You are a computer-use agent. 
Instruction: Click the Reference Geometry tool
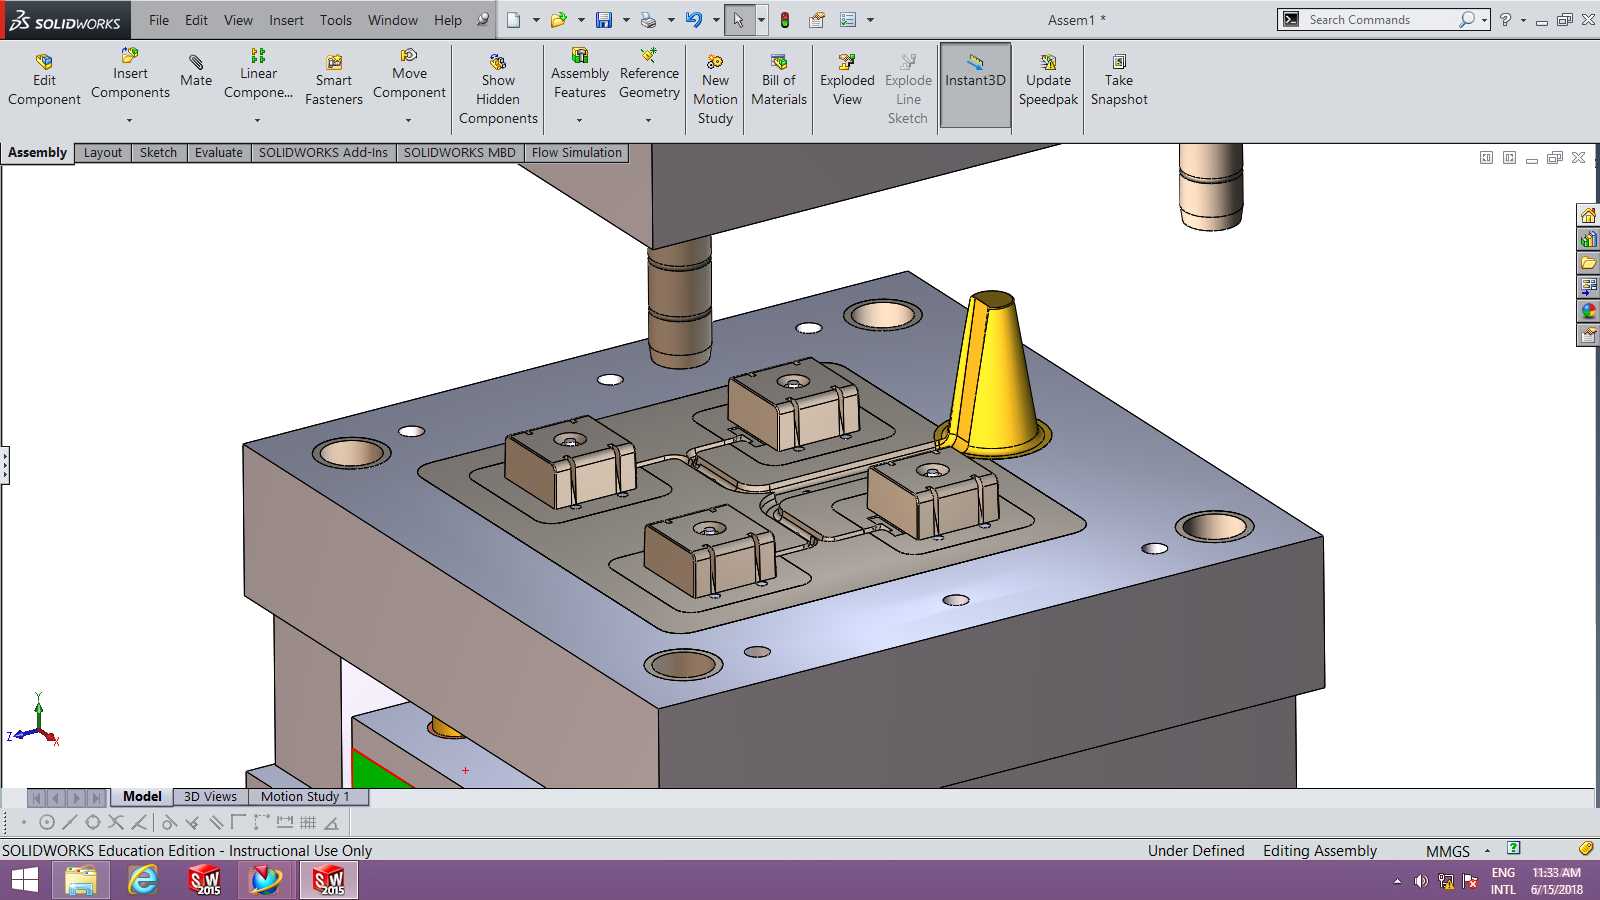[649, 74]
